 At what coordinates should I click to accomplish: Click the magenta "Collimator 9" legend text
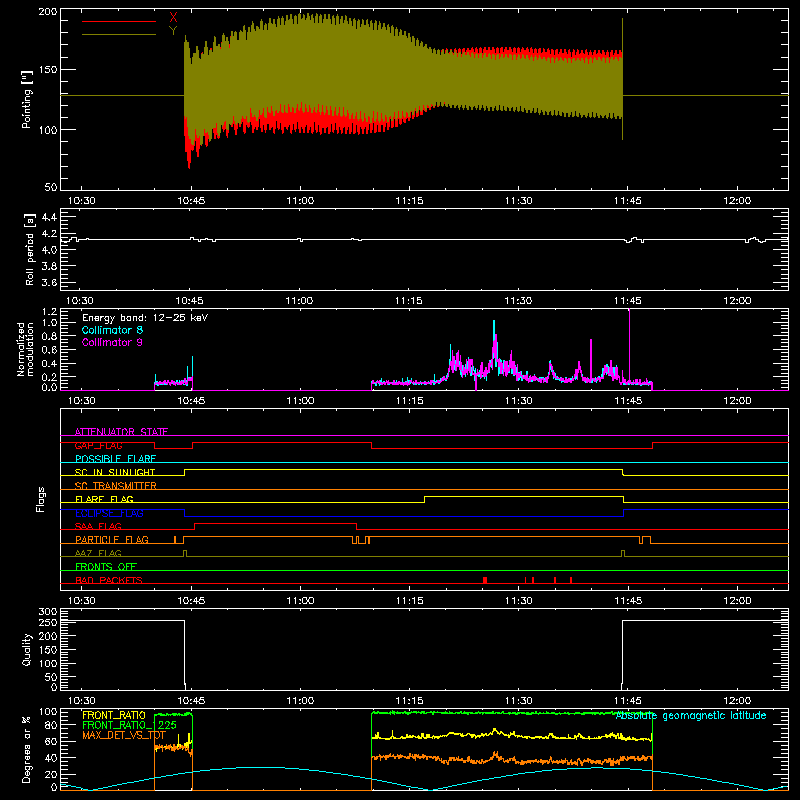pyautogui.click(x=112, y=342)
